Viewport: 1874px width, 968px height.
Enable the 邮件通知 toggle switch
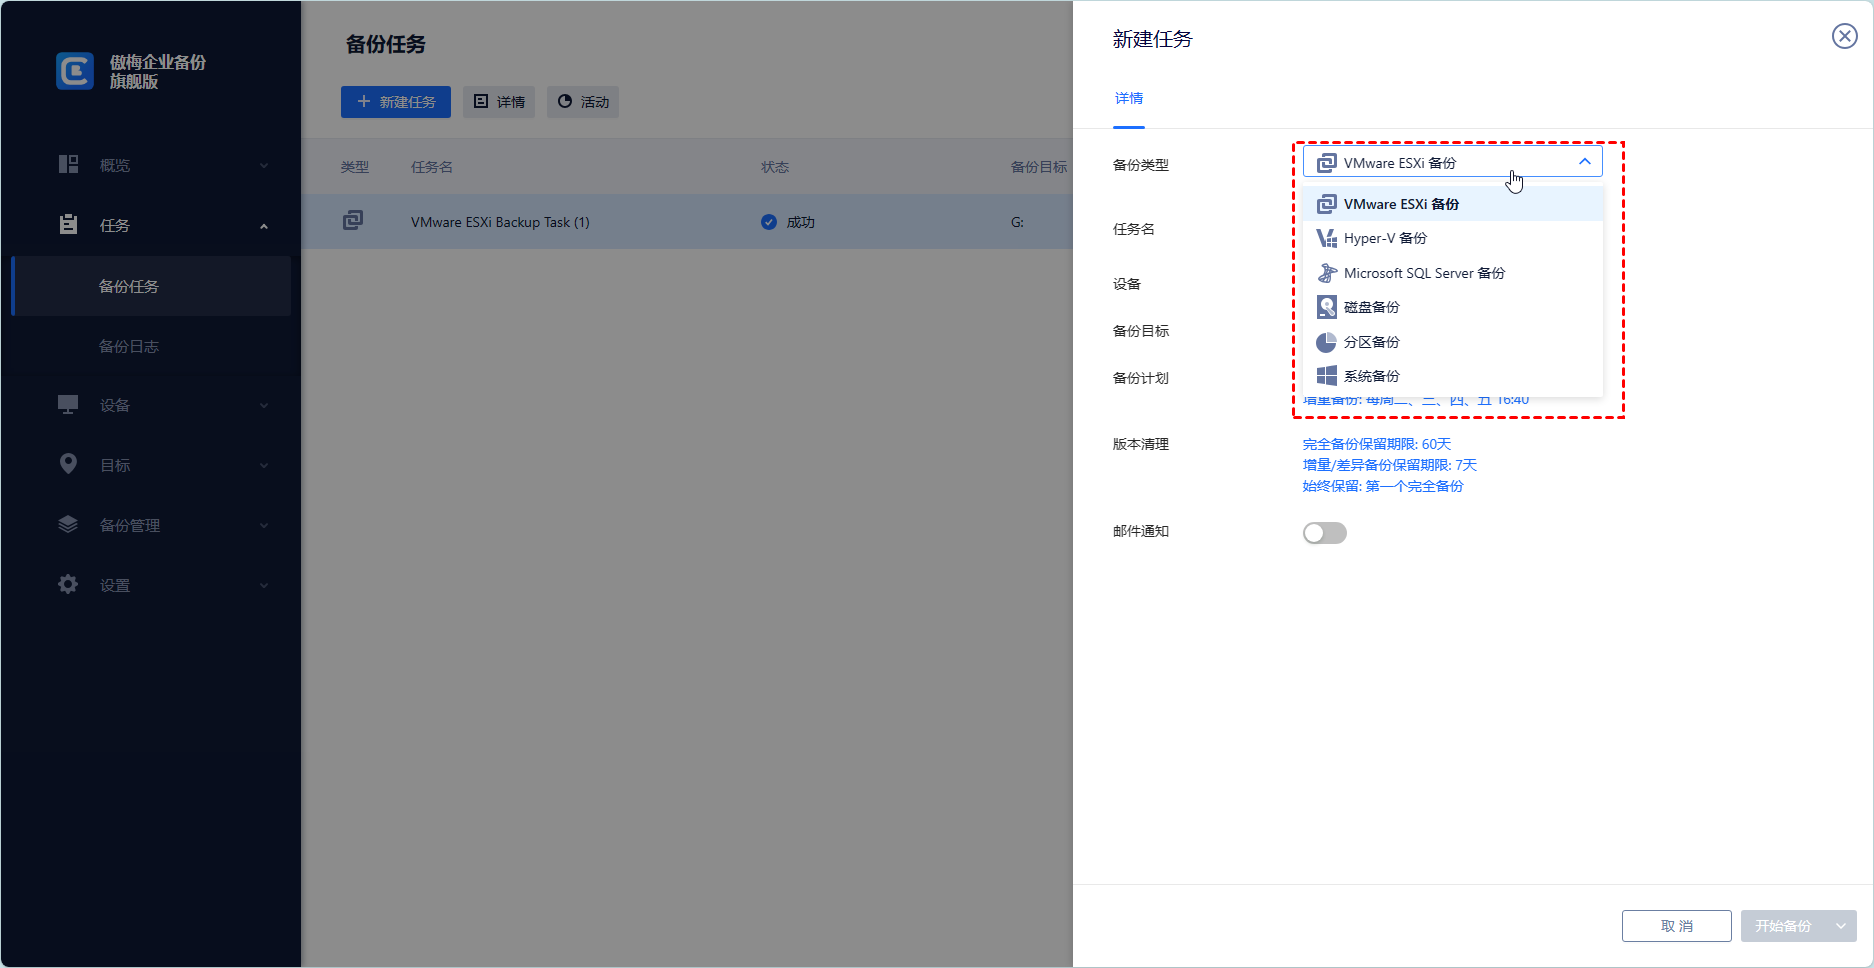tap(1324, 533)
